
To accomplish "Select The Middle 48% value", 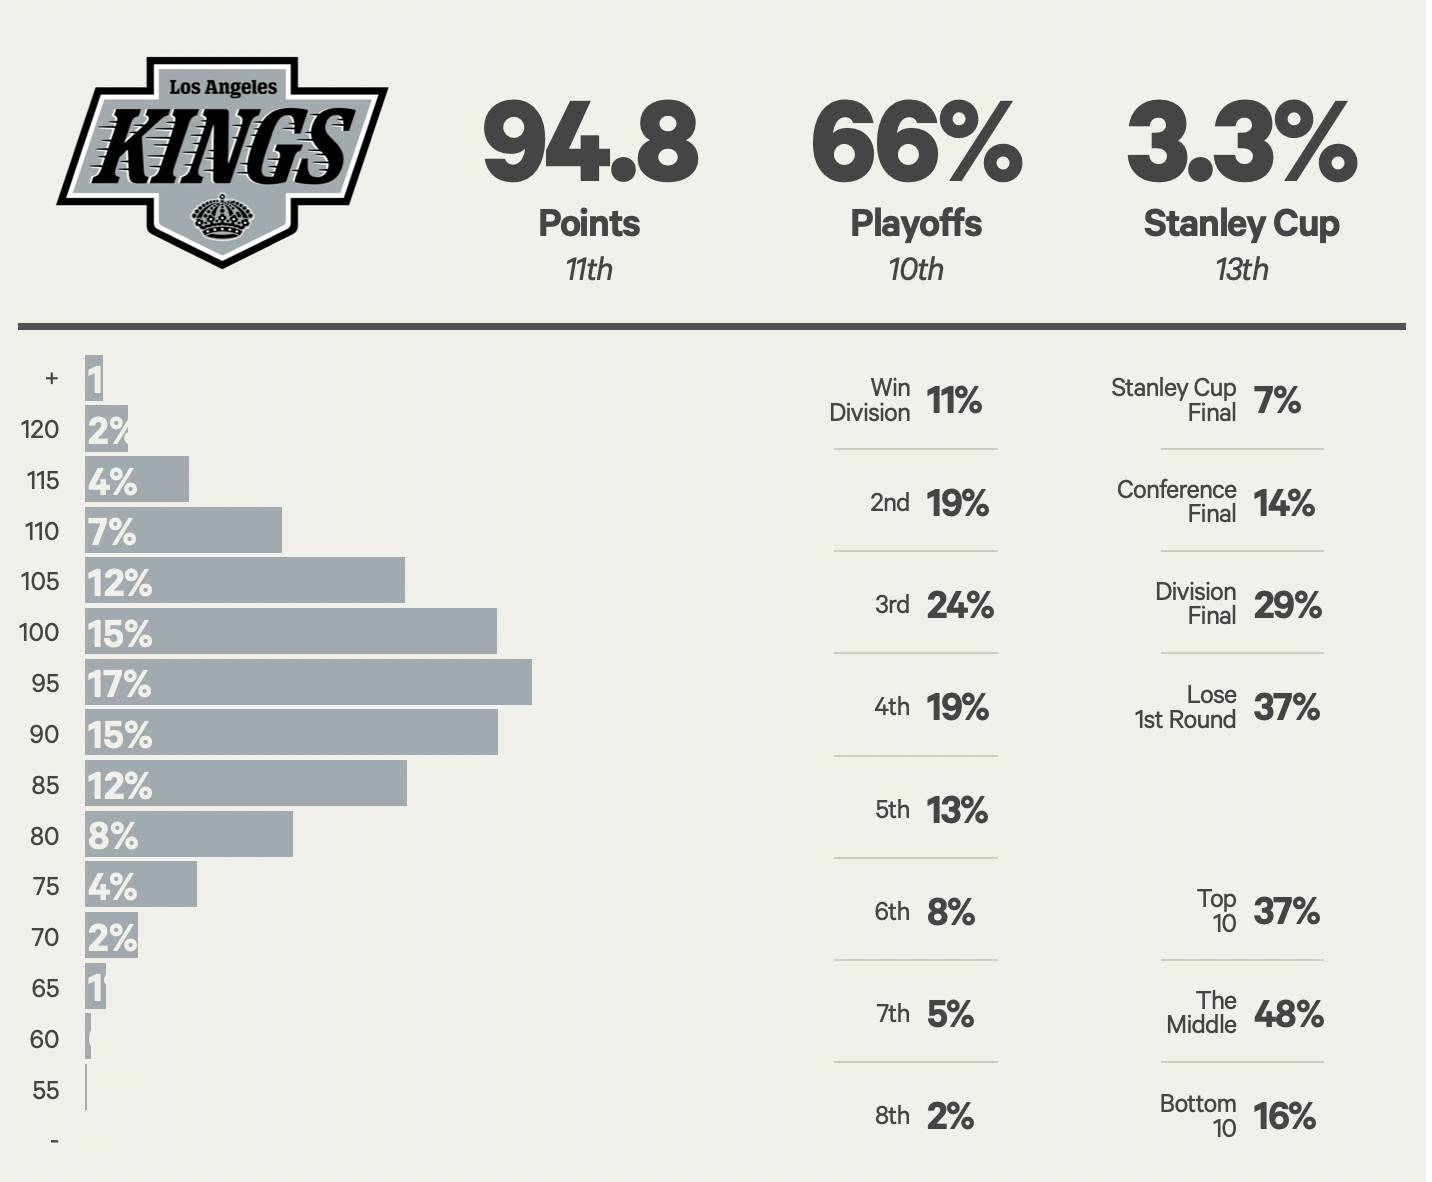I will point(1288,1014).
